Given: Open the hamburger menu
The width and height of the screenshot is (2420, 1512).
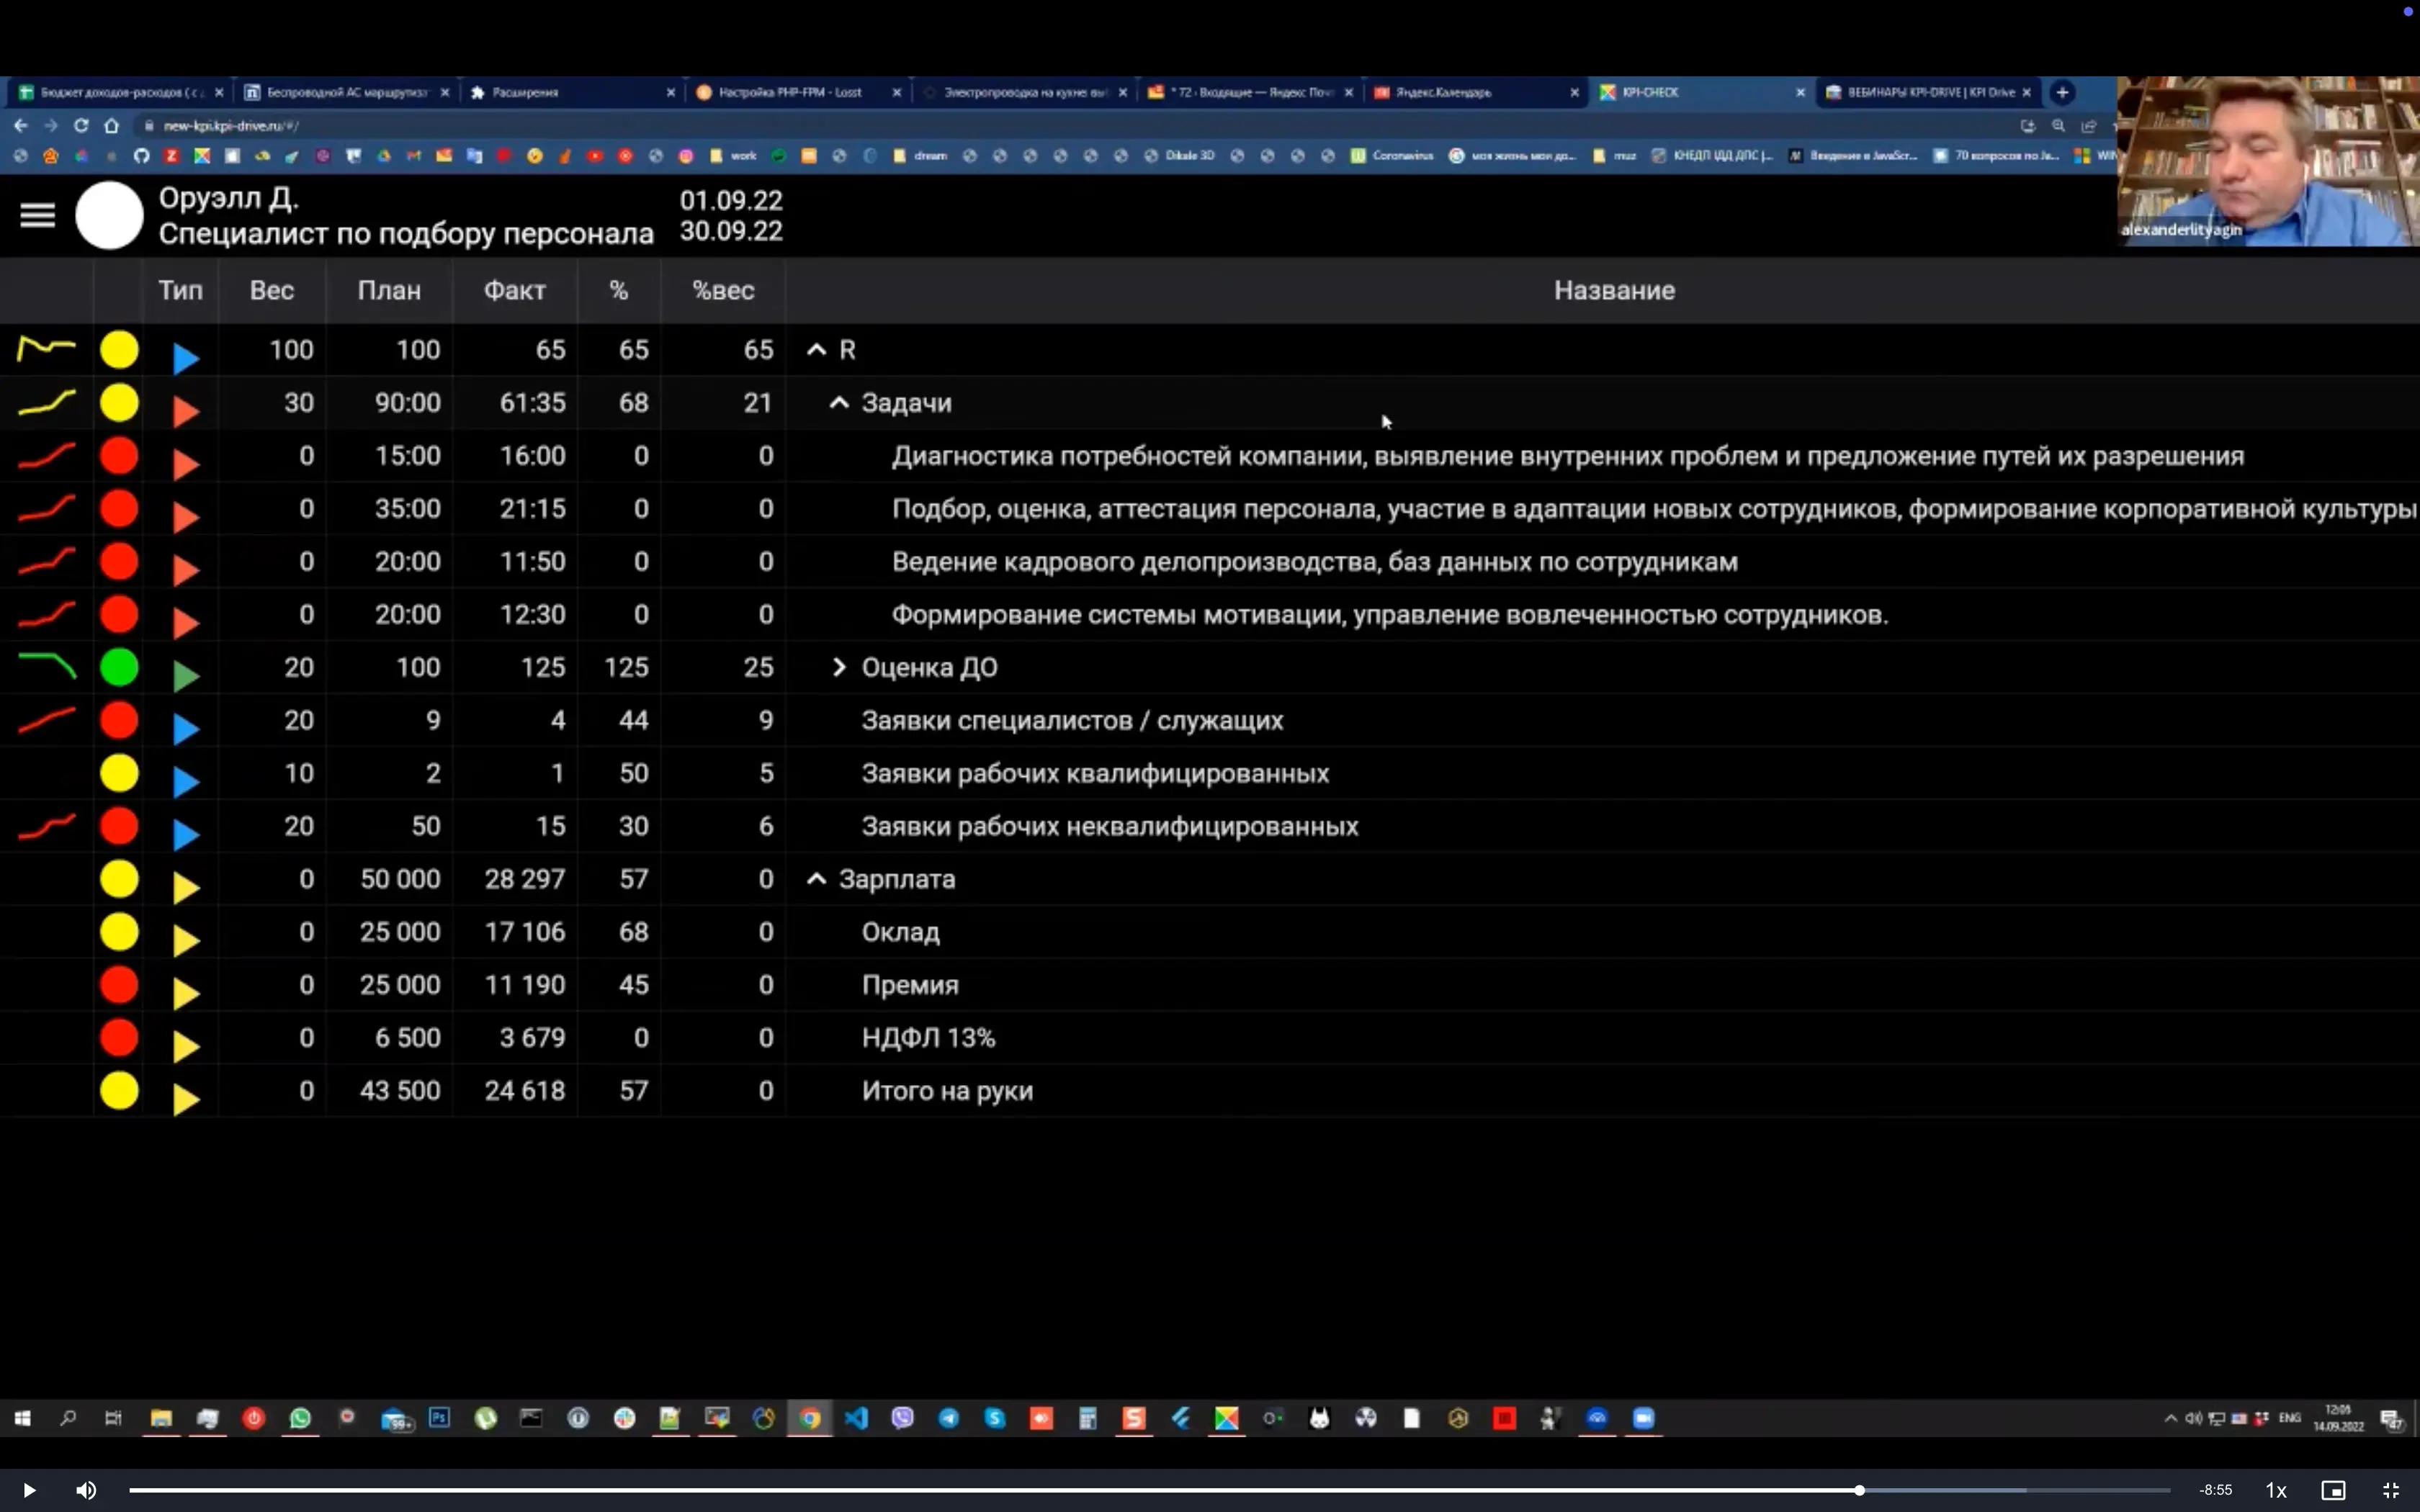Looking at the screenshot, I should tap(38, 215).
